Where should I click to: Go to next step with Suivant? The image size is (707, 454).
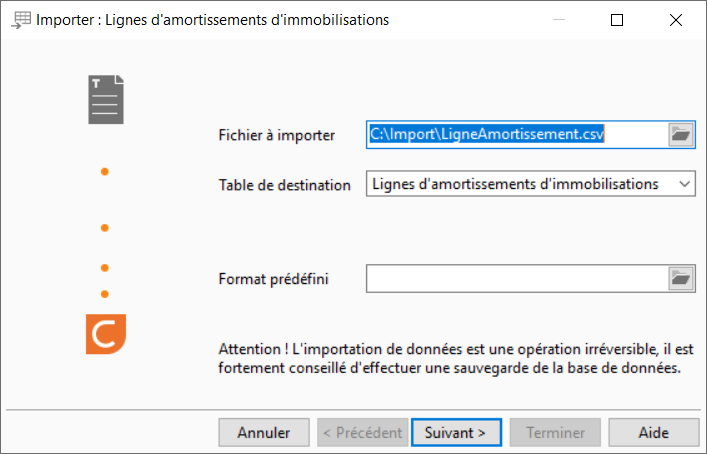coord(456,433)
